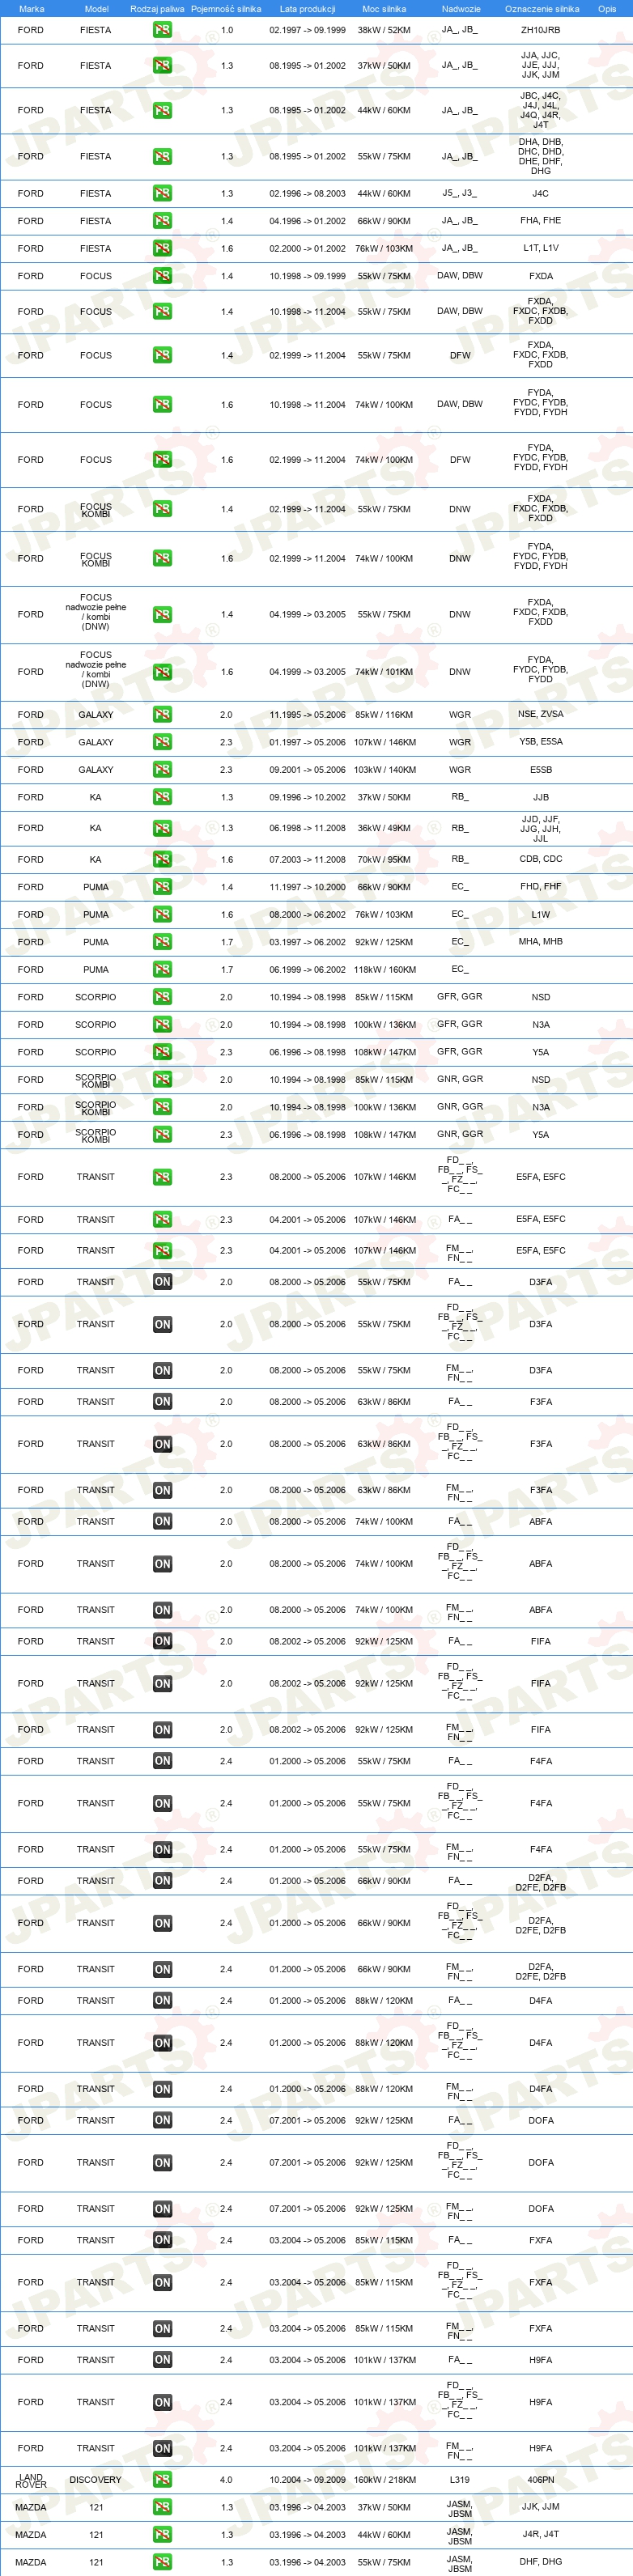Select the petrol icon in the KA JJB row
The image size is (633, 2576).
162,797
